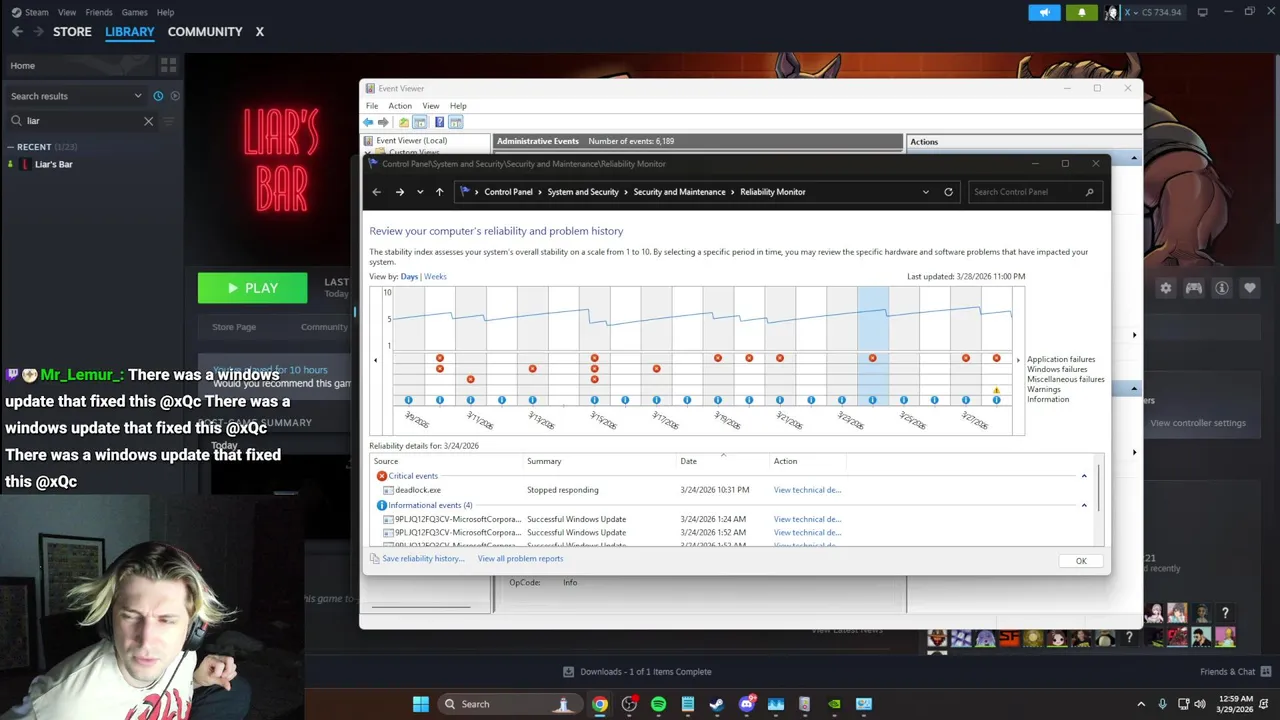Open View menu in Event Viewer
The height and width of the screenshot is (720, 1280).
431,106
